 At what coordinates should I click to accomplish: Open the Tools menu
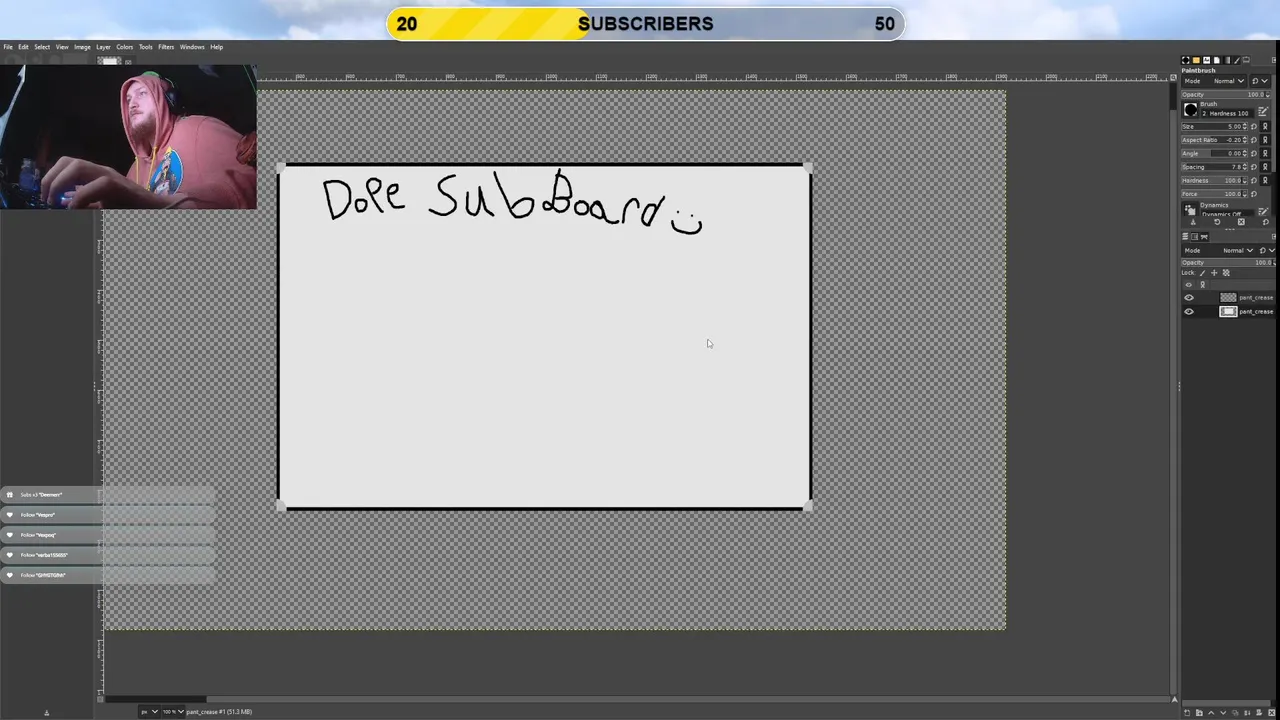pos(145,47)
